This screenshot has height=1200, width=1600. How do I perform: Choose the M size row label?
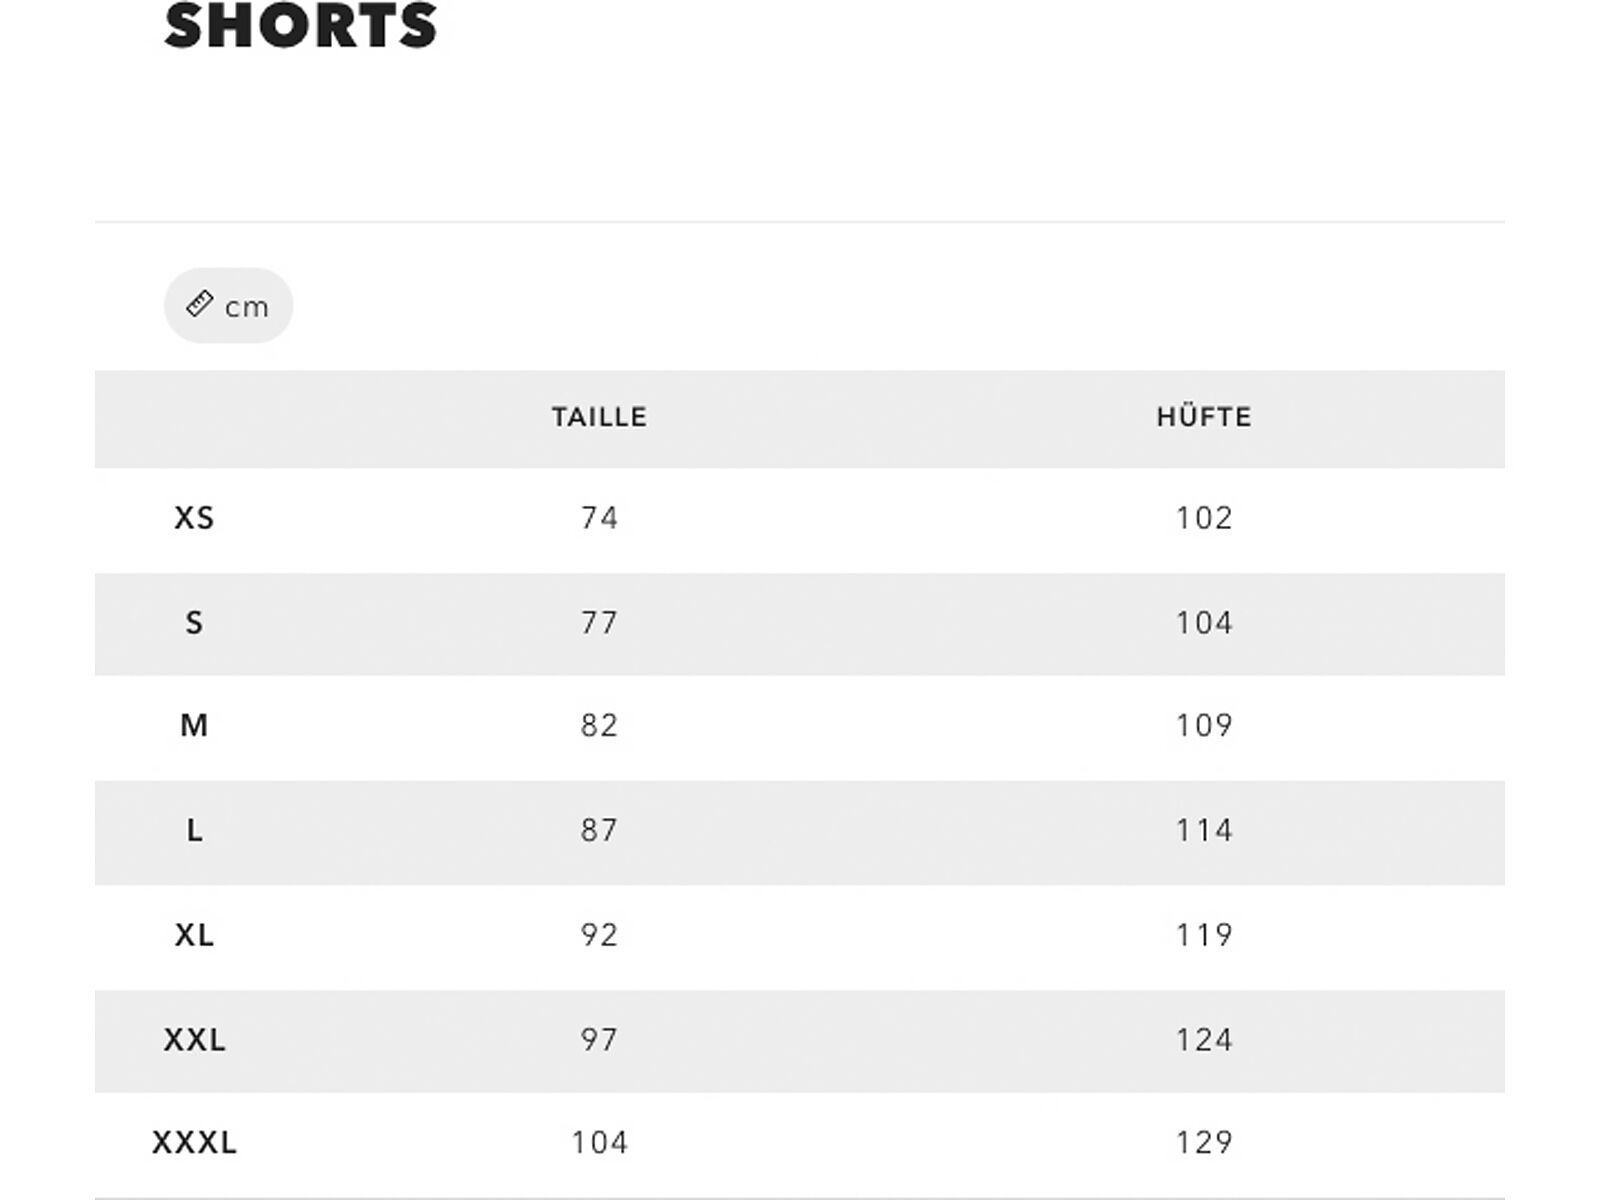pos(194,725)
